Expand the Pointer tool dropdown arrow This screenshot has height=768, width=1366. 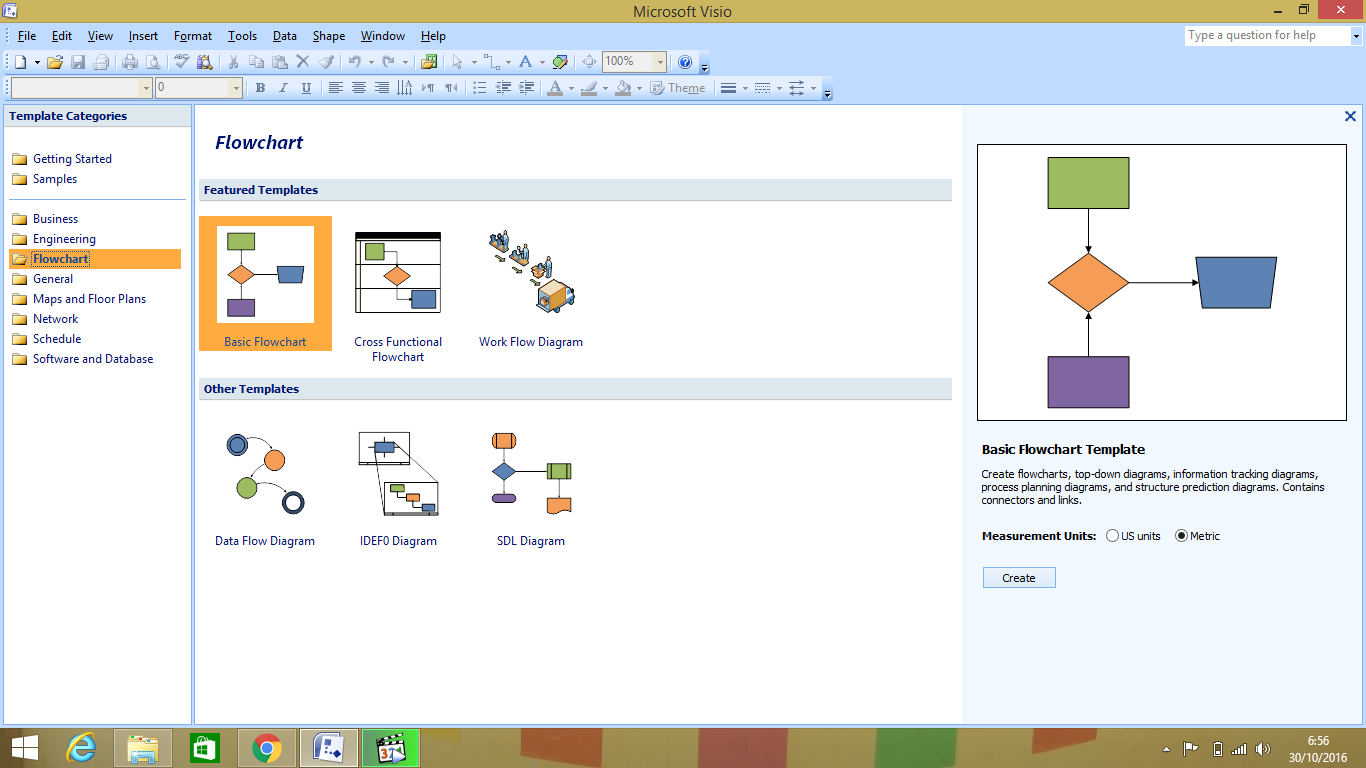tap(474, 62)
